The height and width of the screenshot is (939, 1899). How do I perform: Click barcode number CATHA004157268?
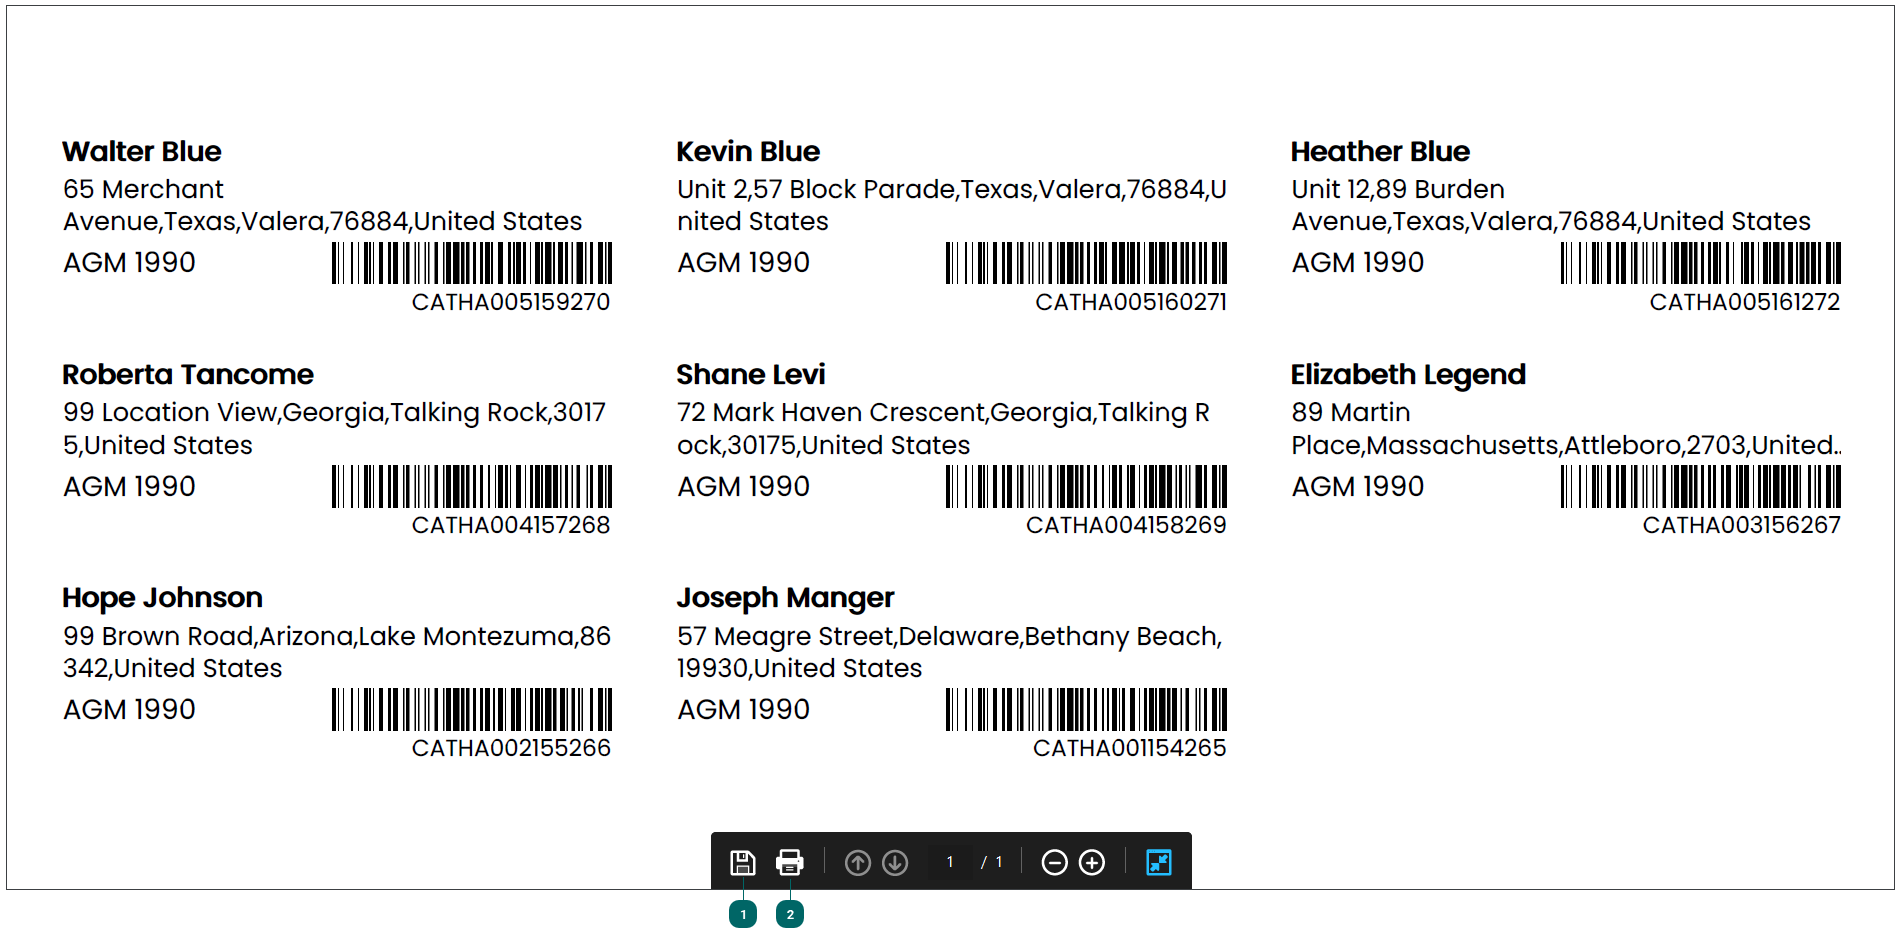pos(511,525)
